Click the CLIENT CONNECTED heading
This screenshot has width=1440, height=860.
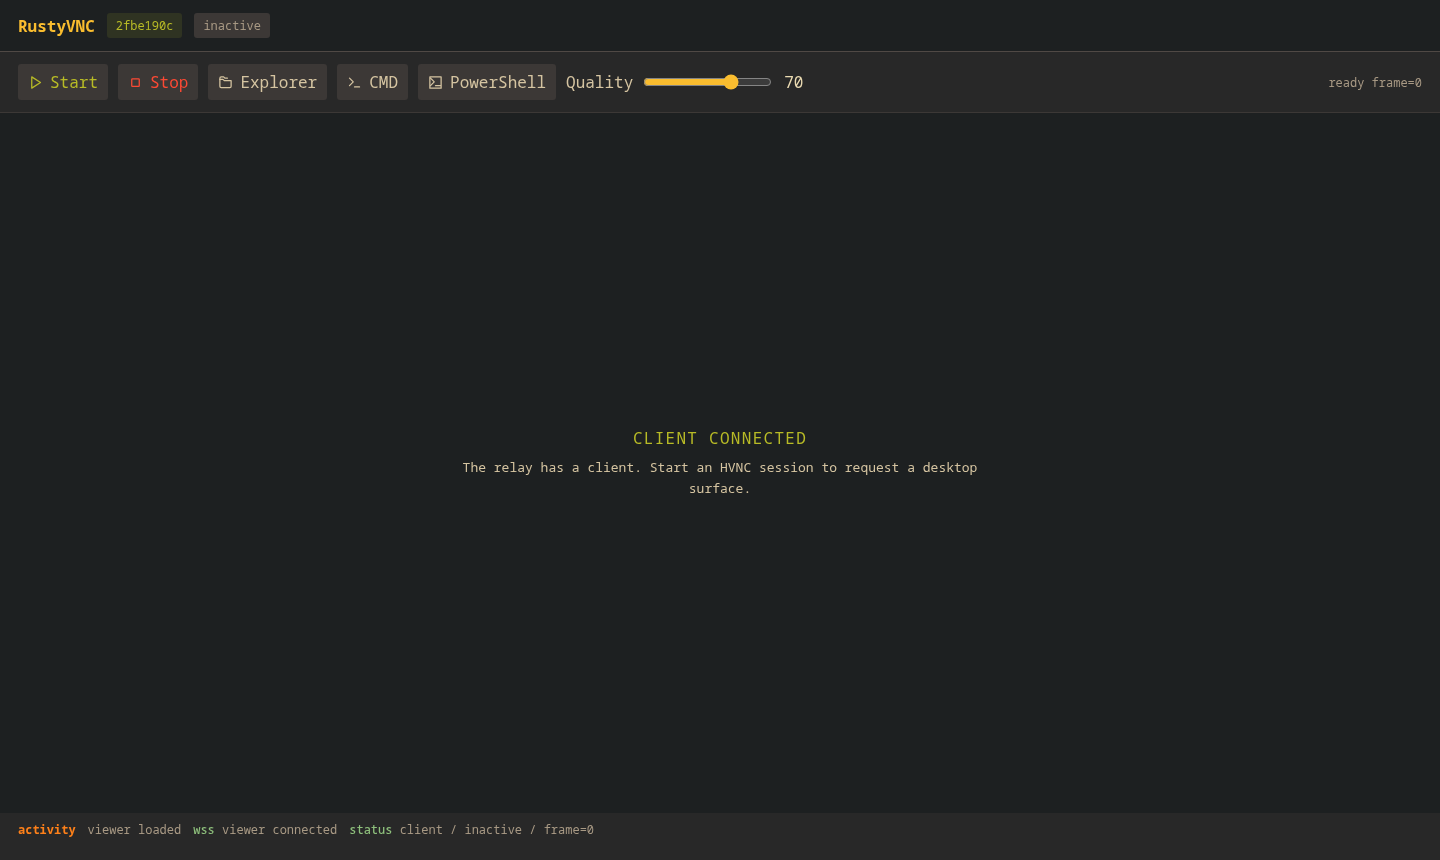(720, 438)
